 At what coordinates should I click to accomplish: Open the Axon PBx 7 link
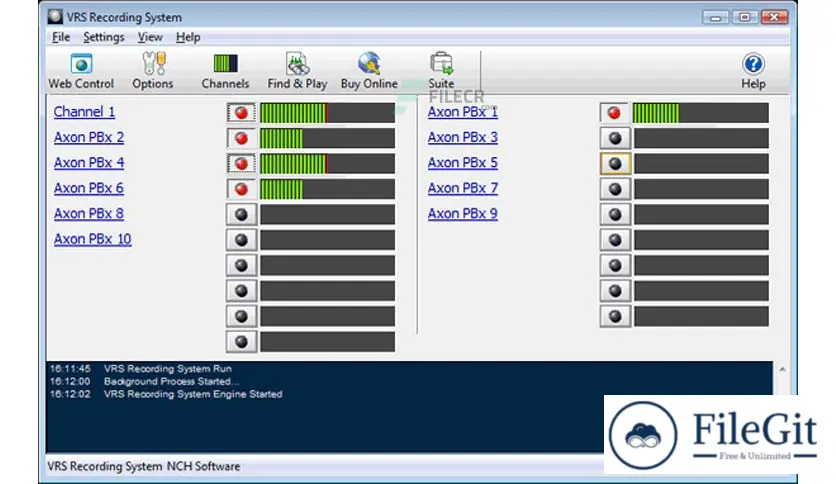coord(462,188)
